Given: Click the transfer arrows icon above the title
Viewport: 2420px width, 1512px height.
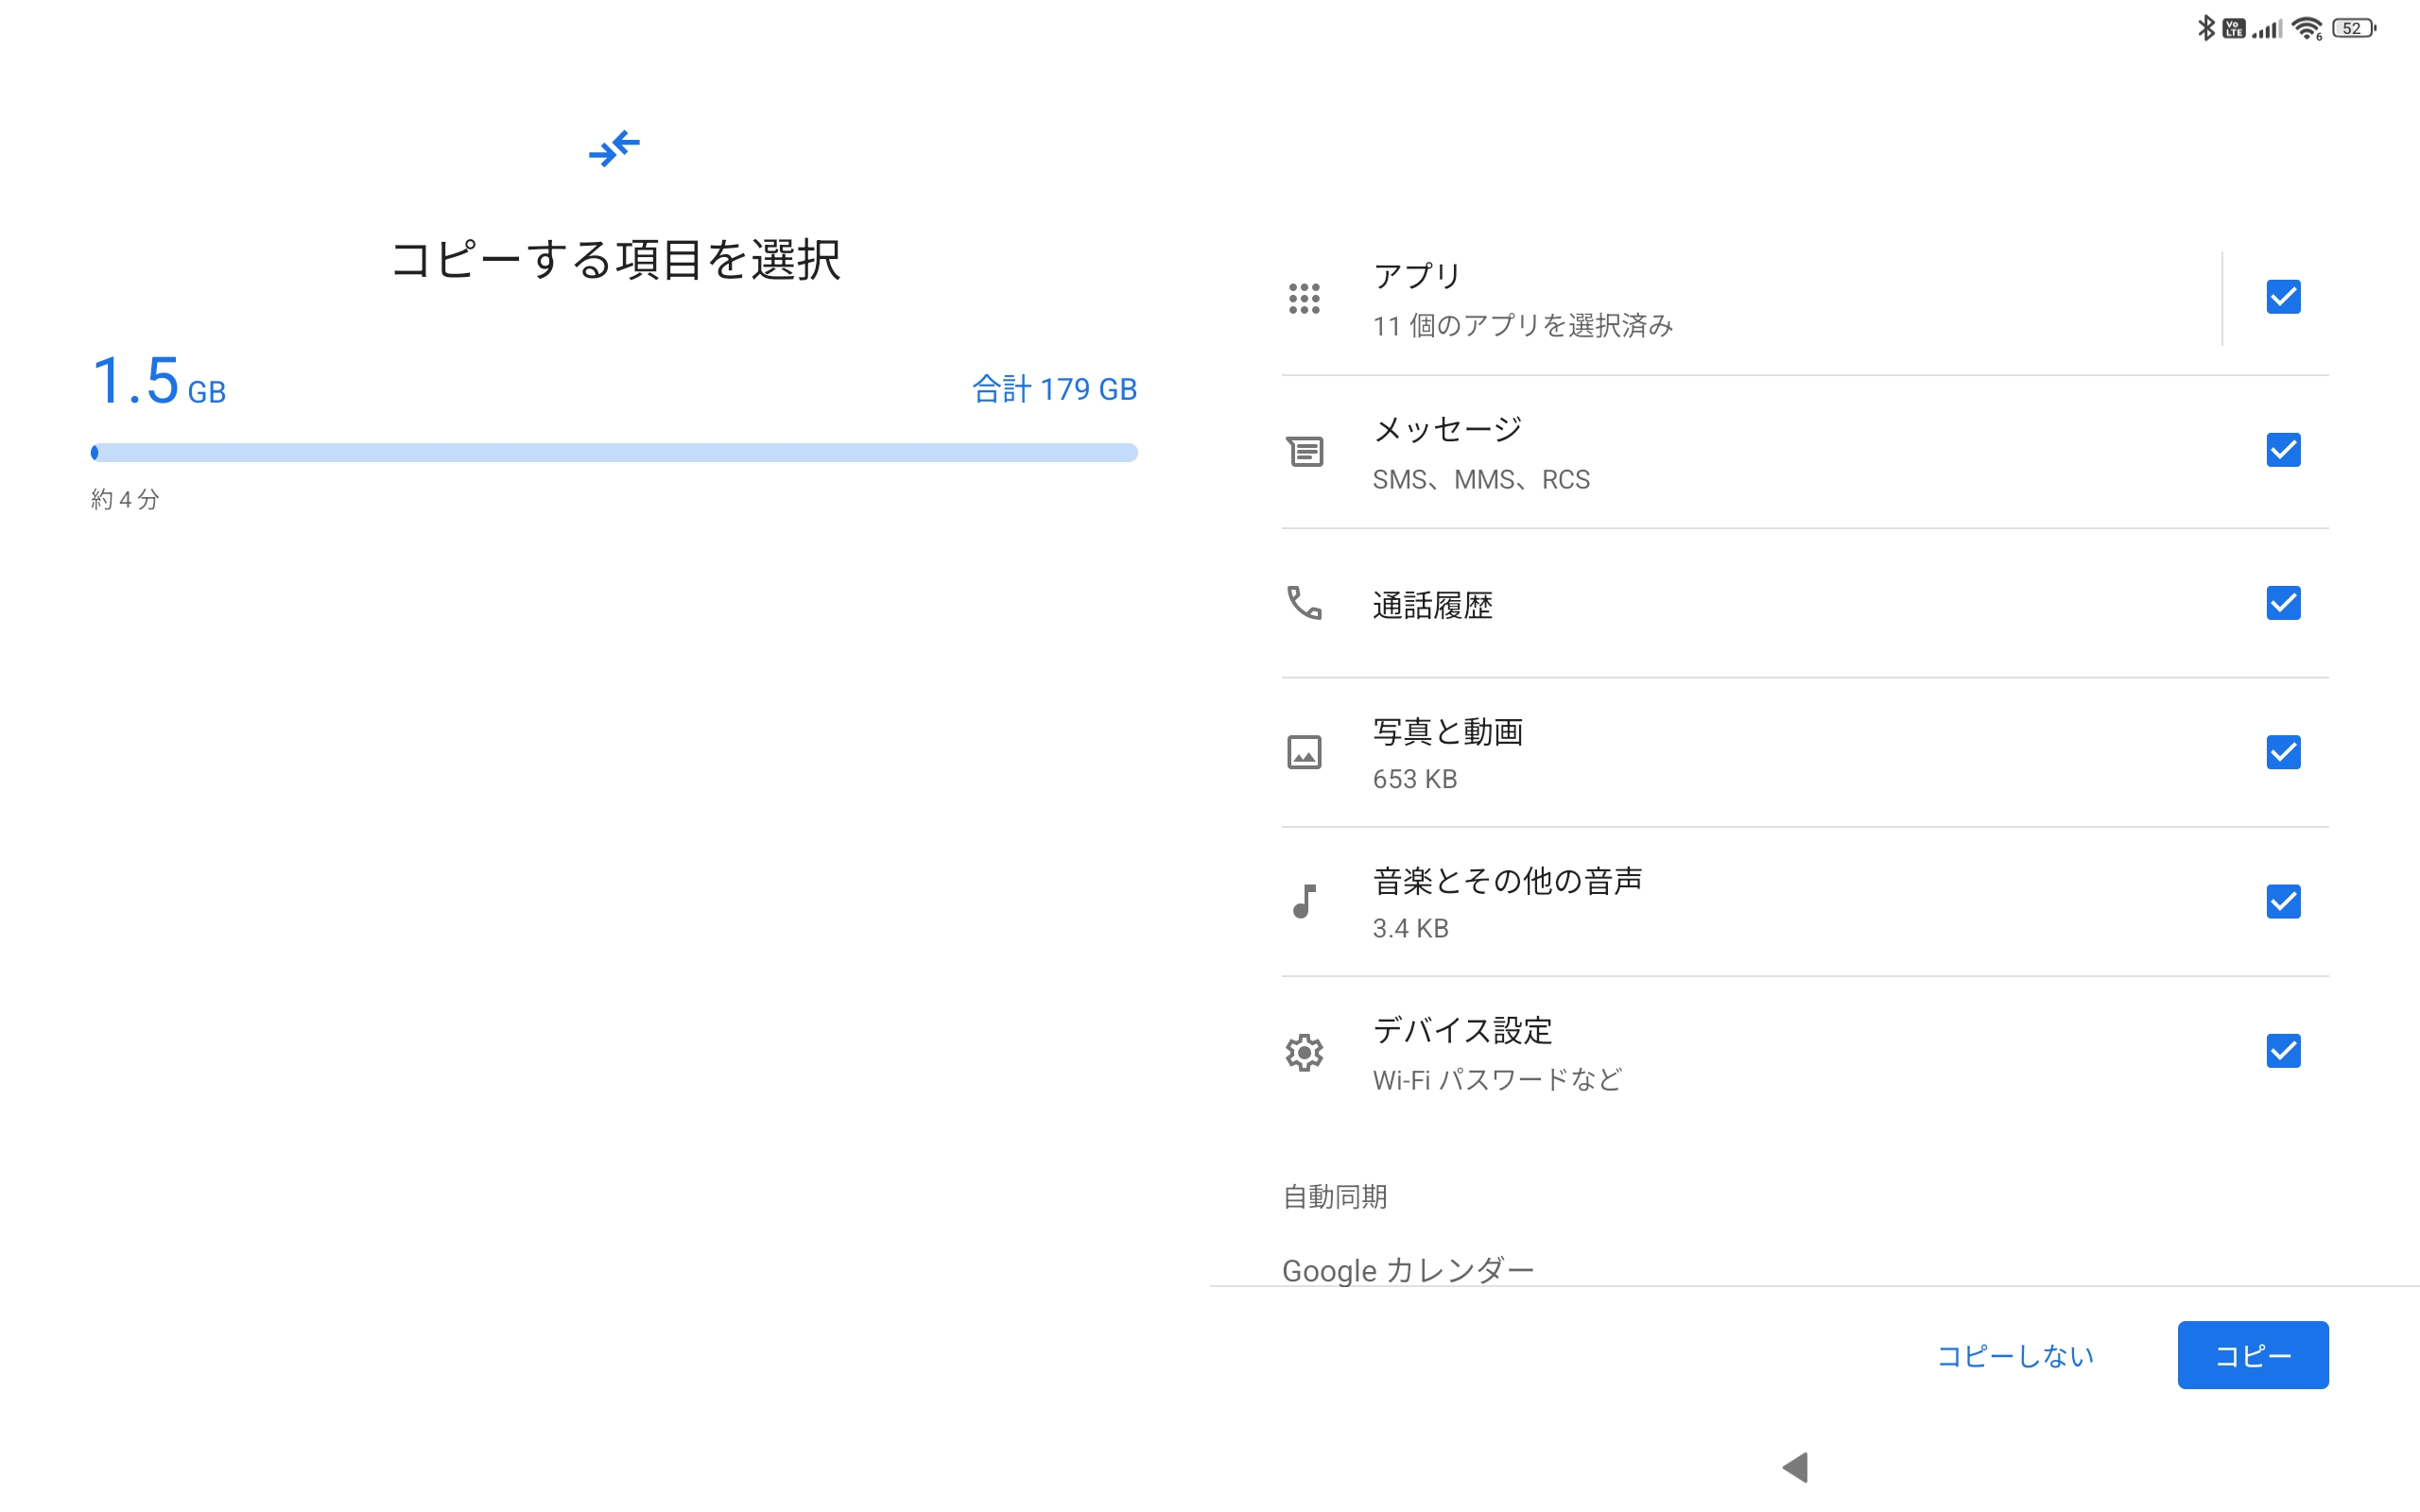Looking at the screenshot, I should 614,148.
